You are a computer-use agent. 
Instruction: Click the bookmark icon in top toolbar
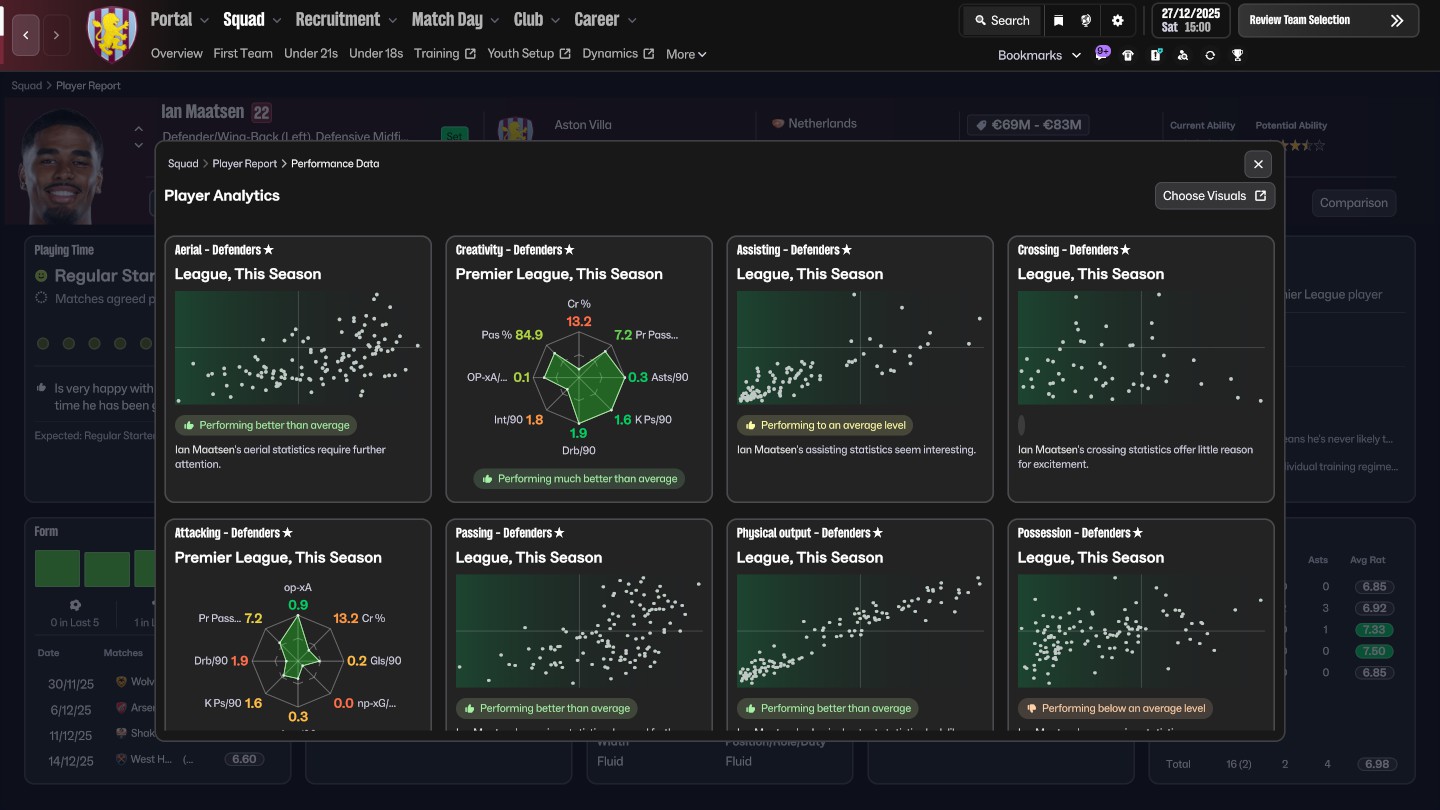(1059, 20)
